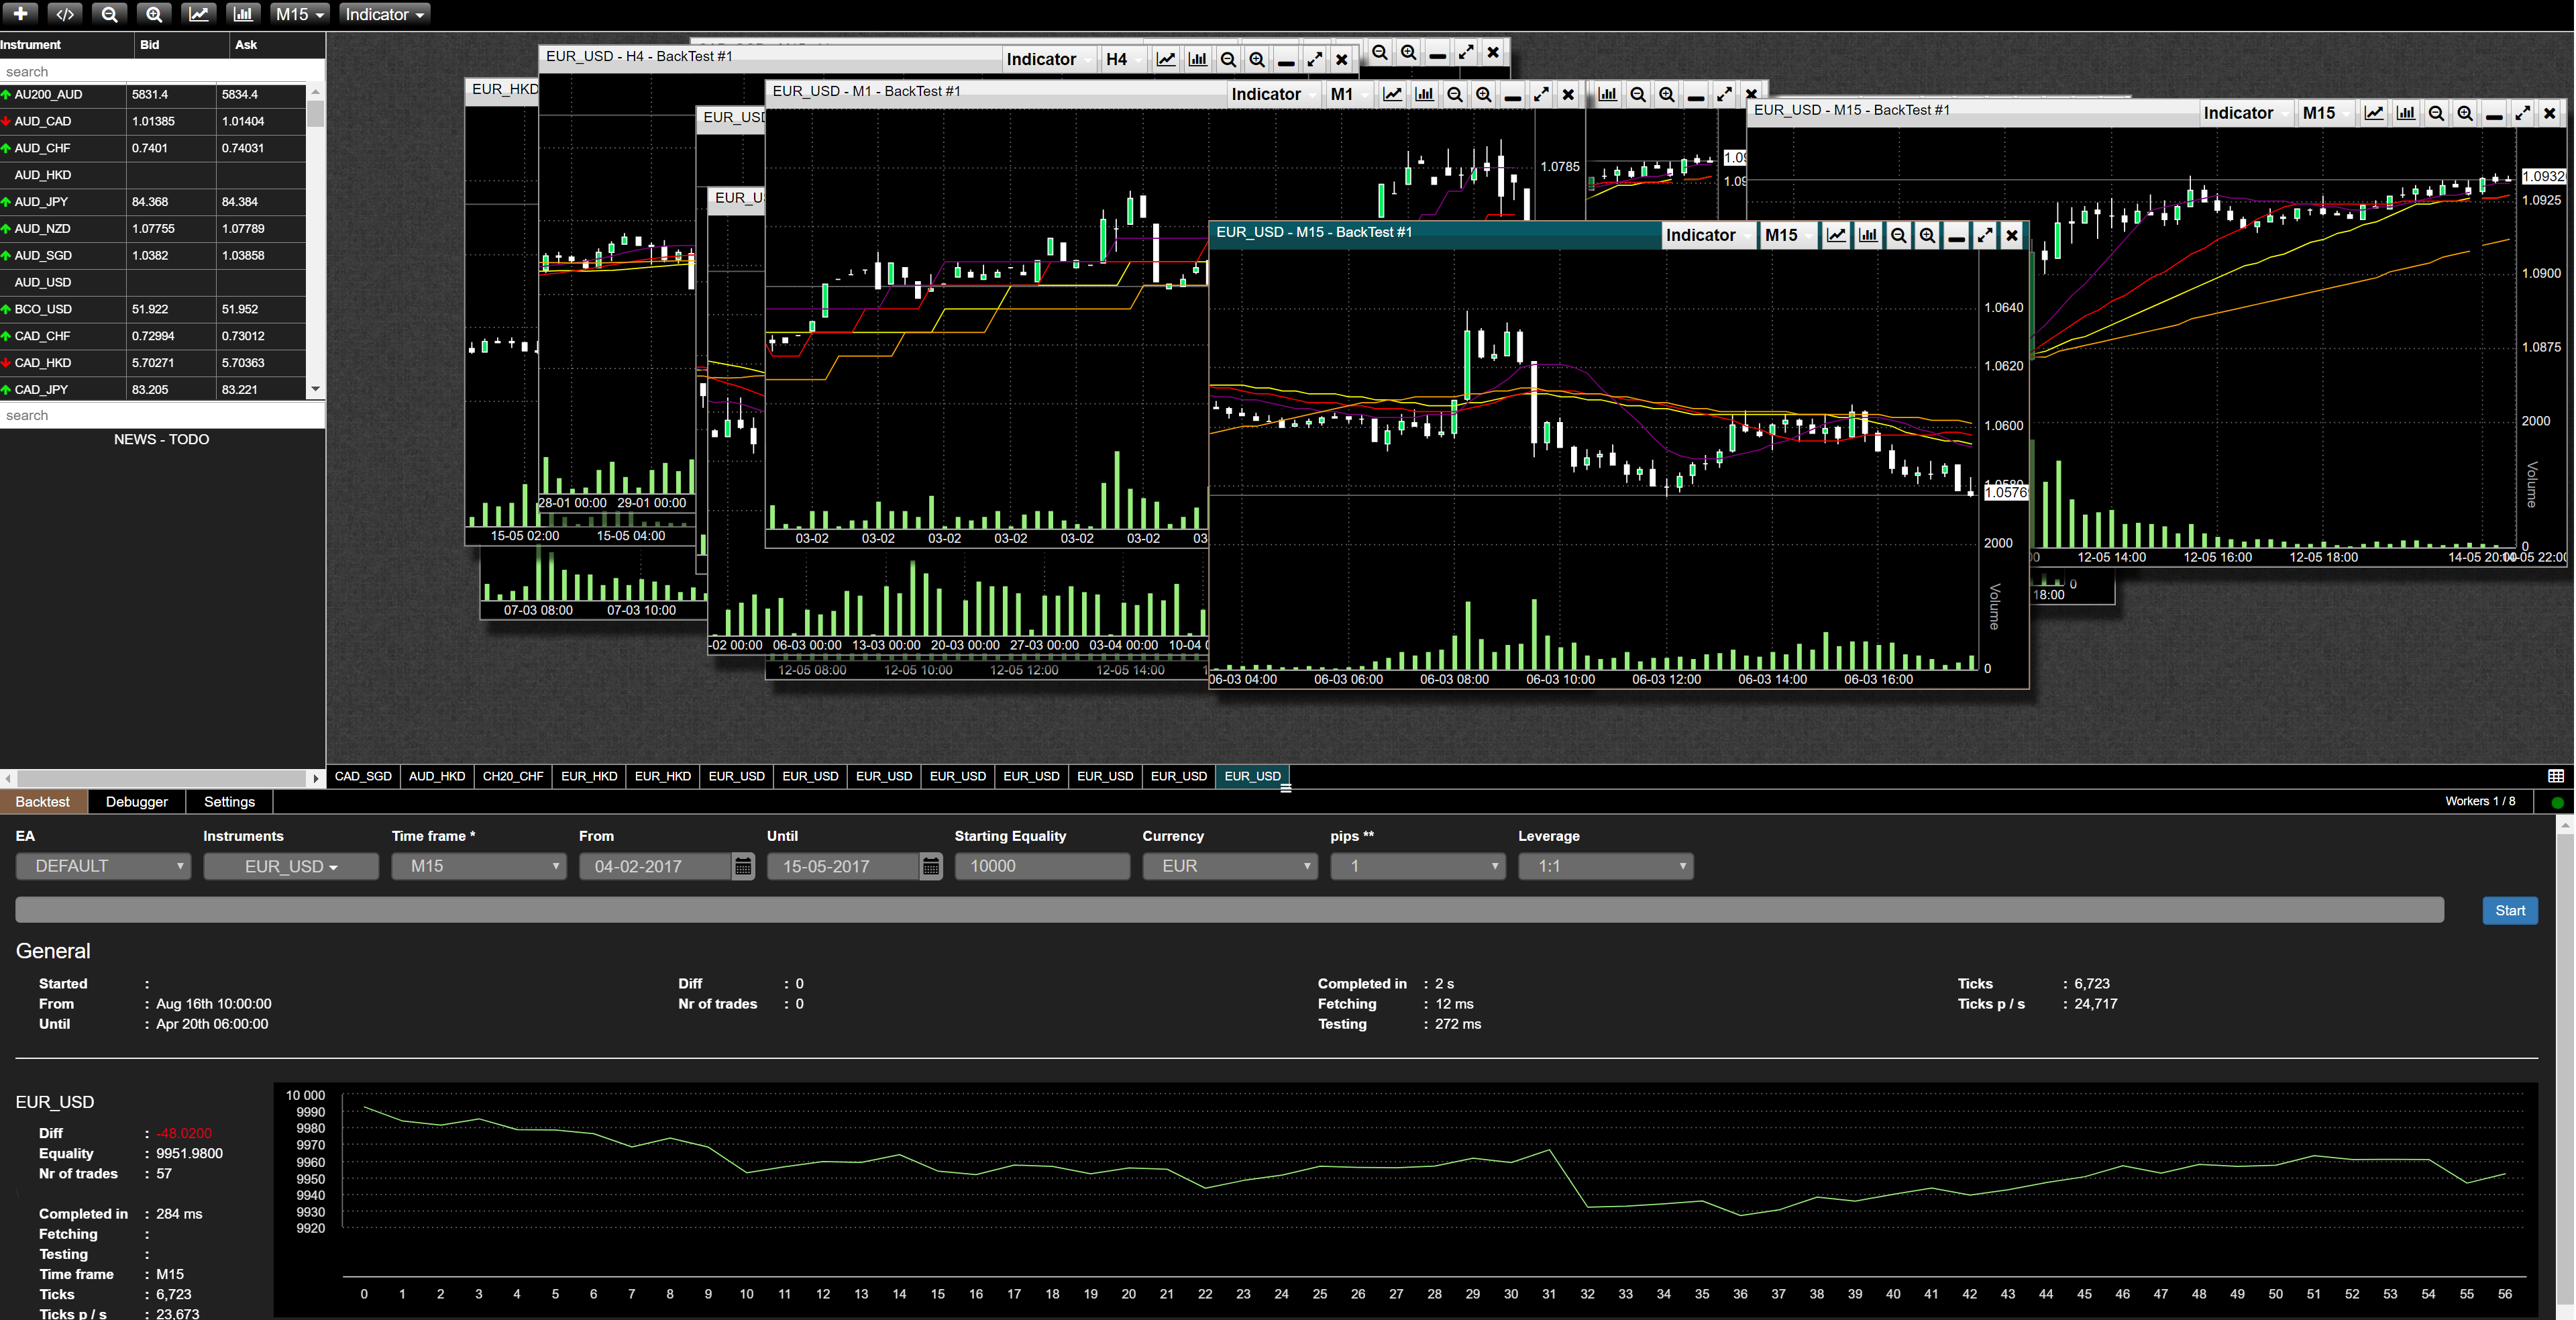Open the code editor icon in top toolbar
2576x1320 pixels.
(65, 14)
